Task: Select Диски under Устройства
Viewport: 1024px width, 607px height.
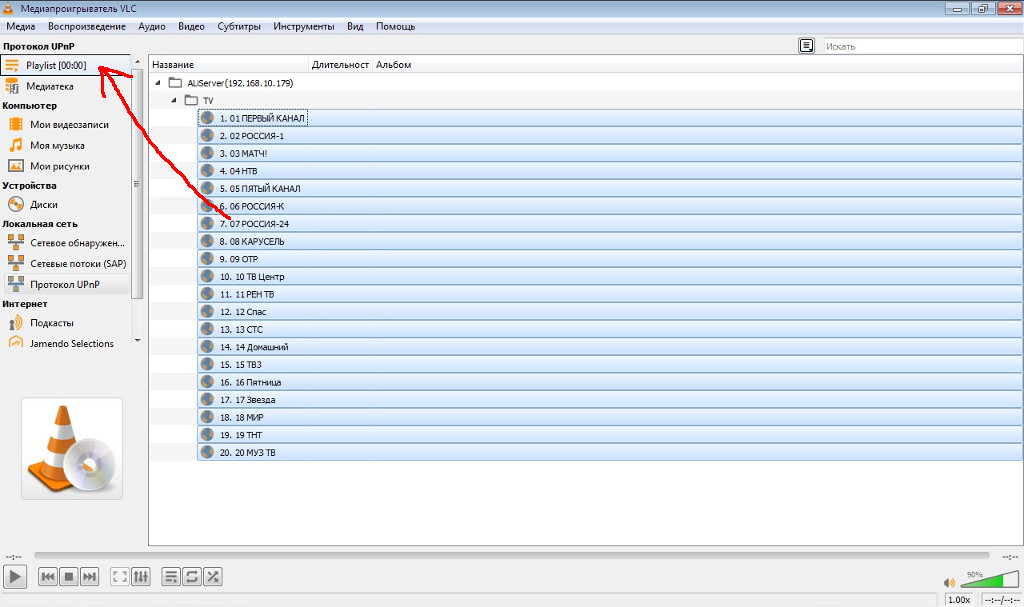Action: 65,205
